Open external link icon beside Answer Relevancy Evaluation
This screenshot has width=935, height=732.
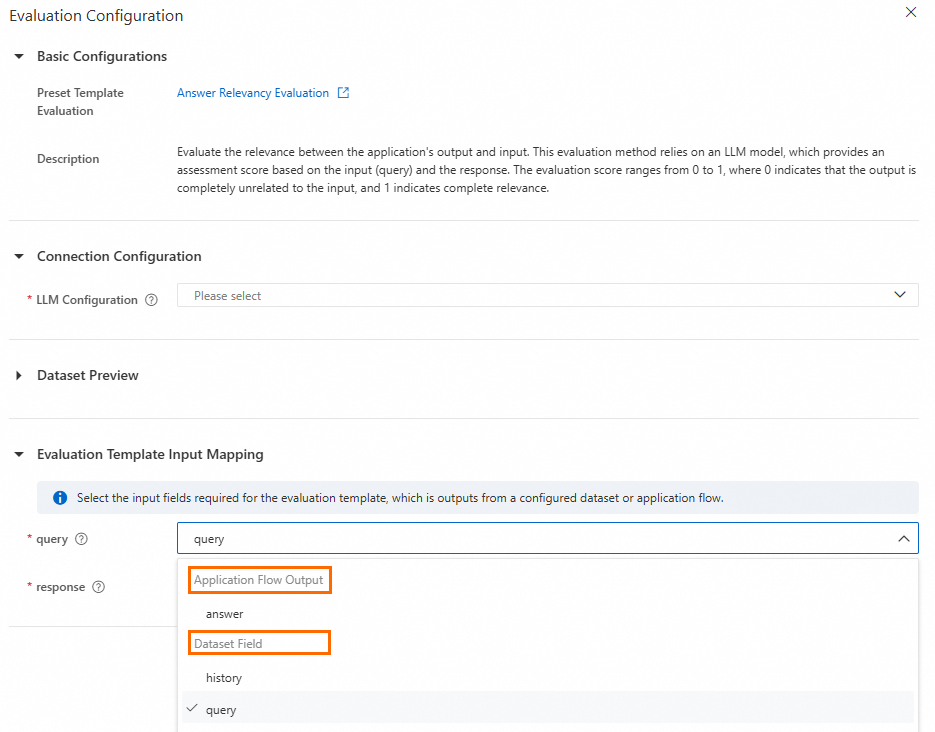pyautogui.click(x=343, y=93)
